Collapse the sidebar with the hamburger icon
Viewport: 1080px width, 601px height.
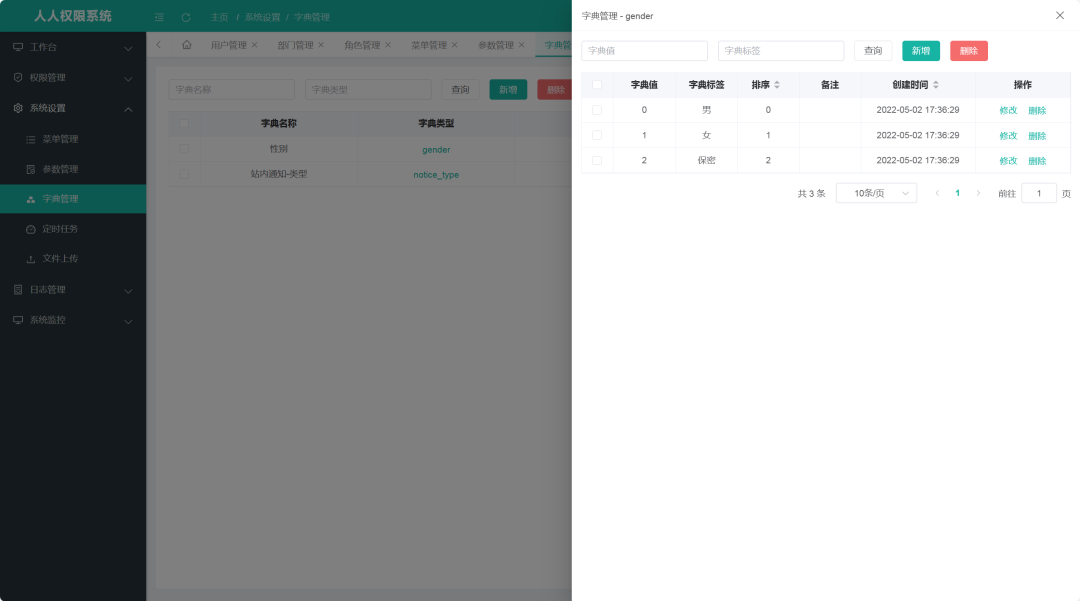coord(158,17)
